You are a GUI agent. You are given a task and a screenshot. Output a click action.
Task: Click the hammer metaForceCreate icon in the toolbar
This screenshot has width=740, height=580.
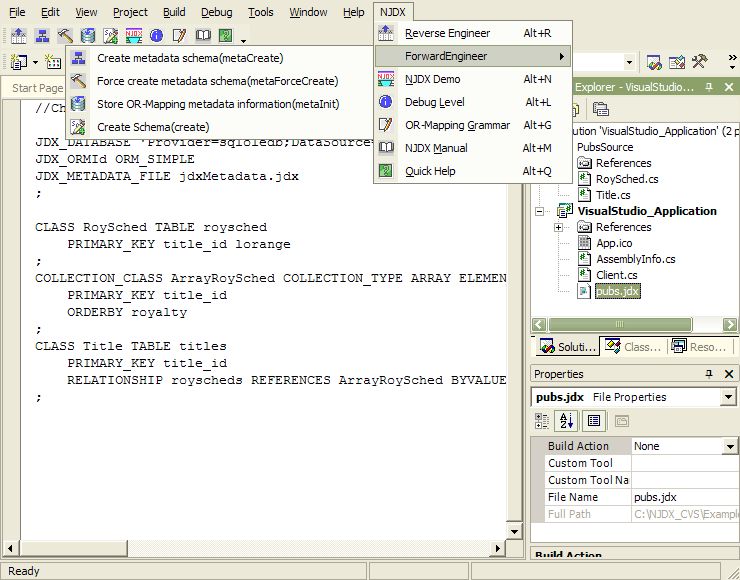tap(65, 35)
